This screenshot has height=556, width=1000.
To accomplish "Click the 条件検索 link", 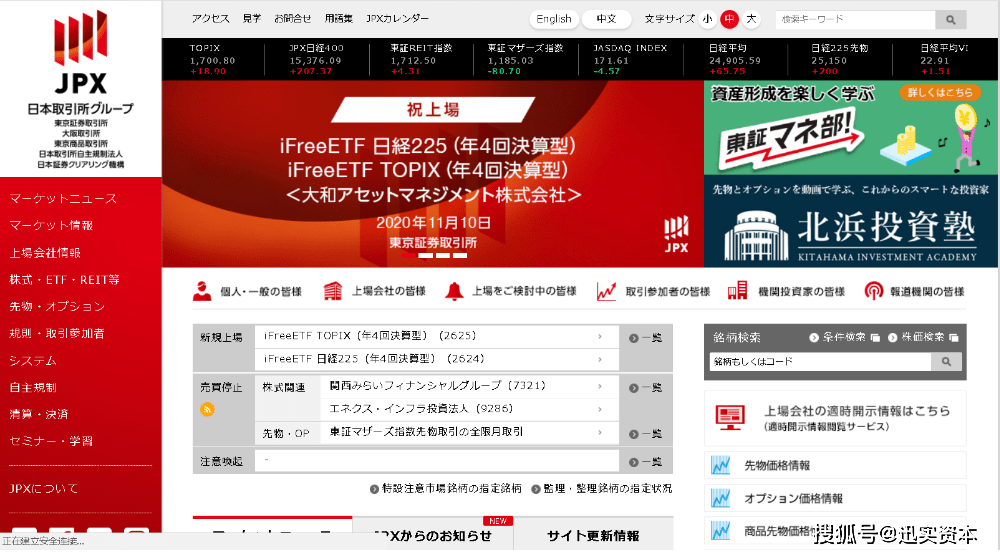I will pyautogui.click(x=844, y=337).
